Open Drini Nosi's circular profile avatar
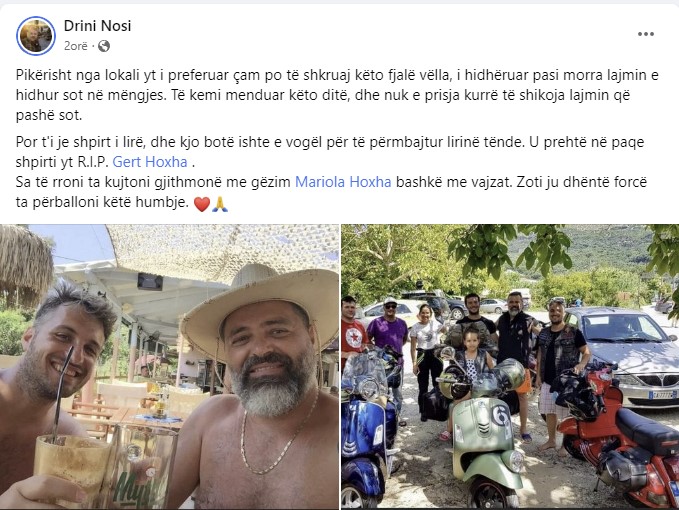The image size is (679, 510). tap(36, 36)
